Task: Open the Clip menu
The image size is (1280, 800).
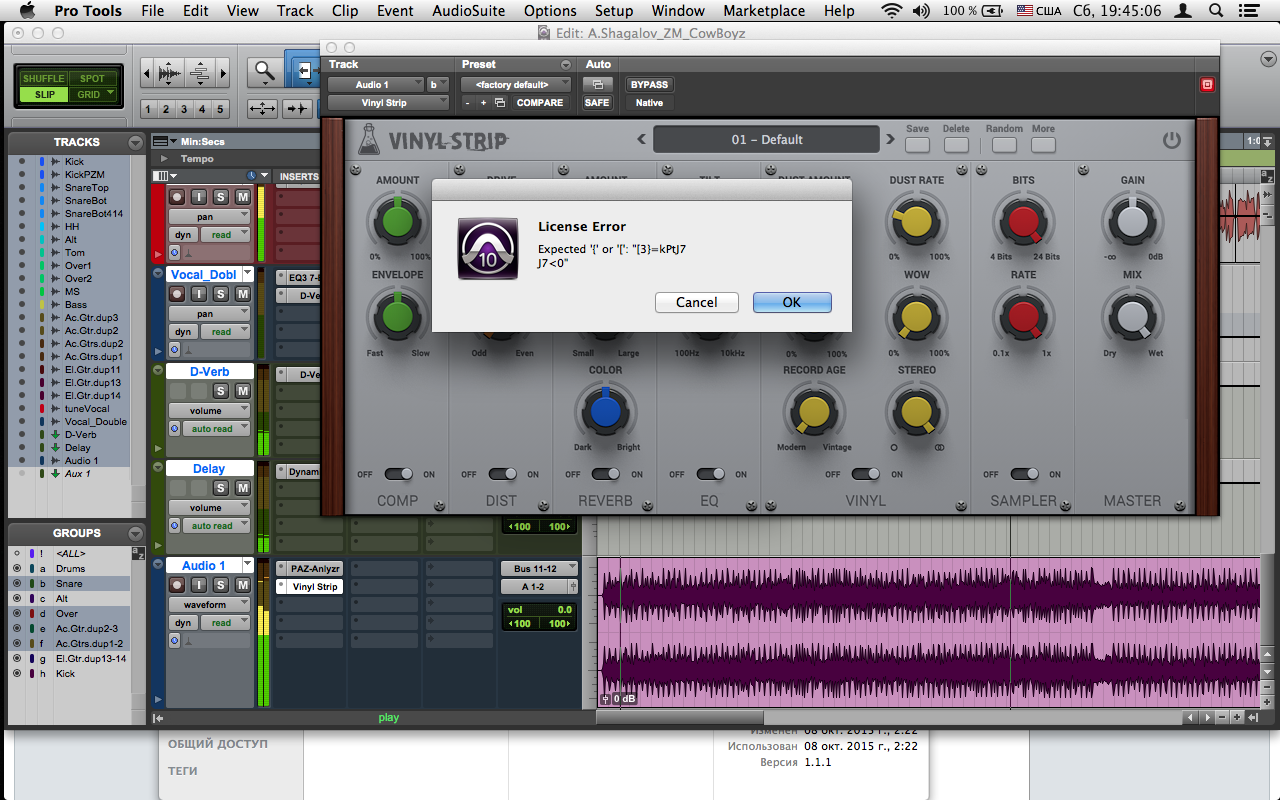Action: click(345, 11)
